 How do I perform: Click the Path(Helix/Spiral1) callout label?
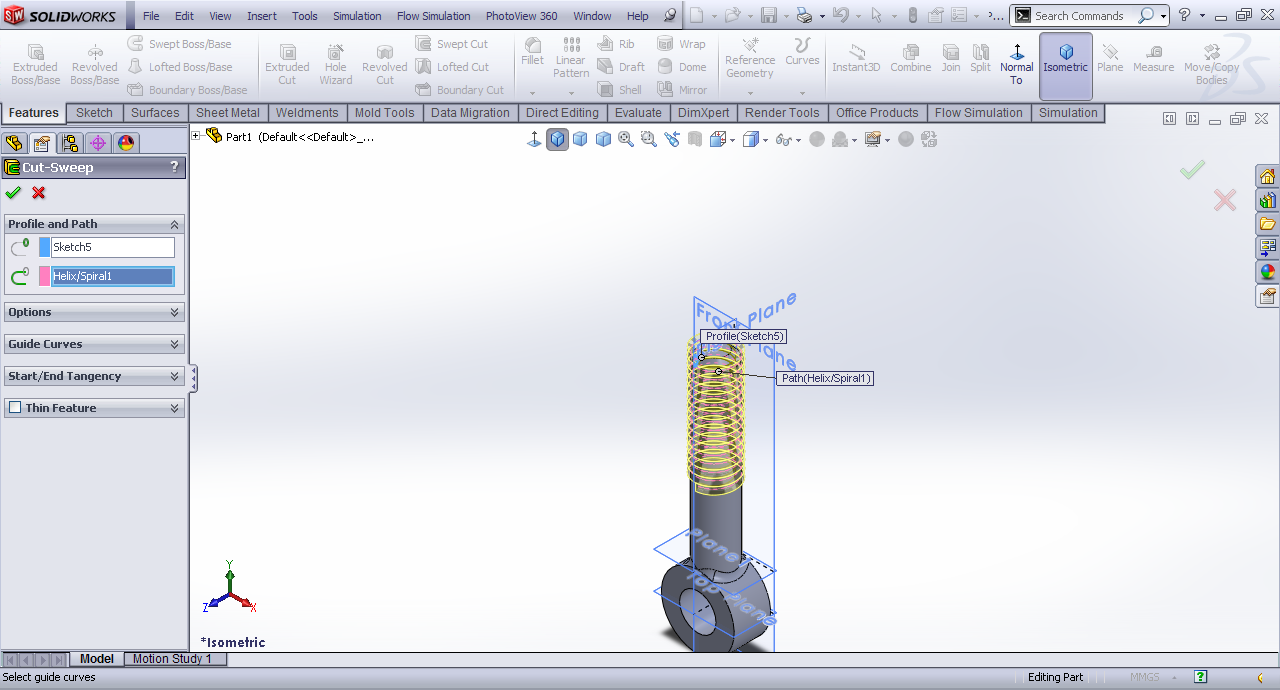pyautogui.click(x=825, y=378)
